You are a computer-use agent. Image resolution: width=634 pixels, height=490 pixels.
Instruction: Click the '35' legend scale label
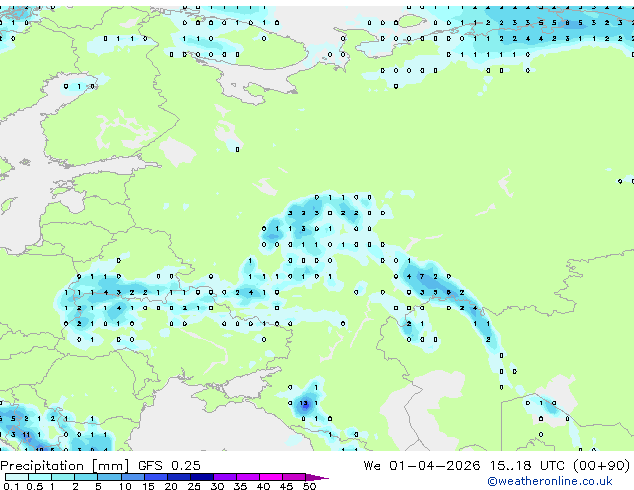point(241,486)
